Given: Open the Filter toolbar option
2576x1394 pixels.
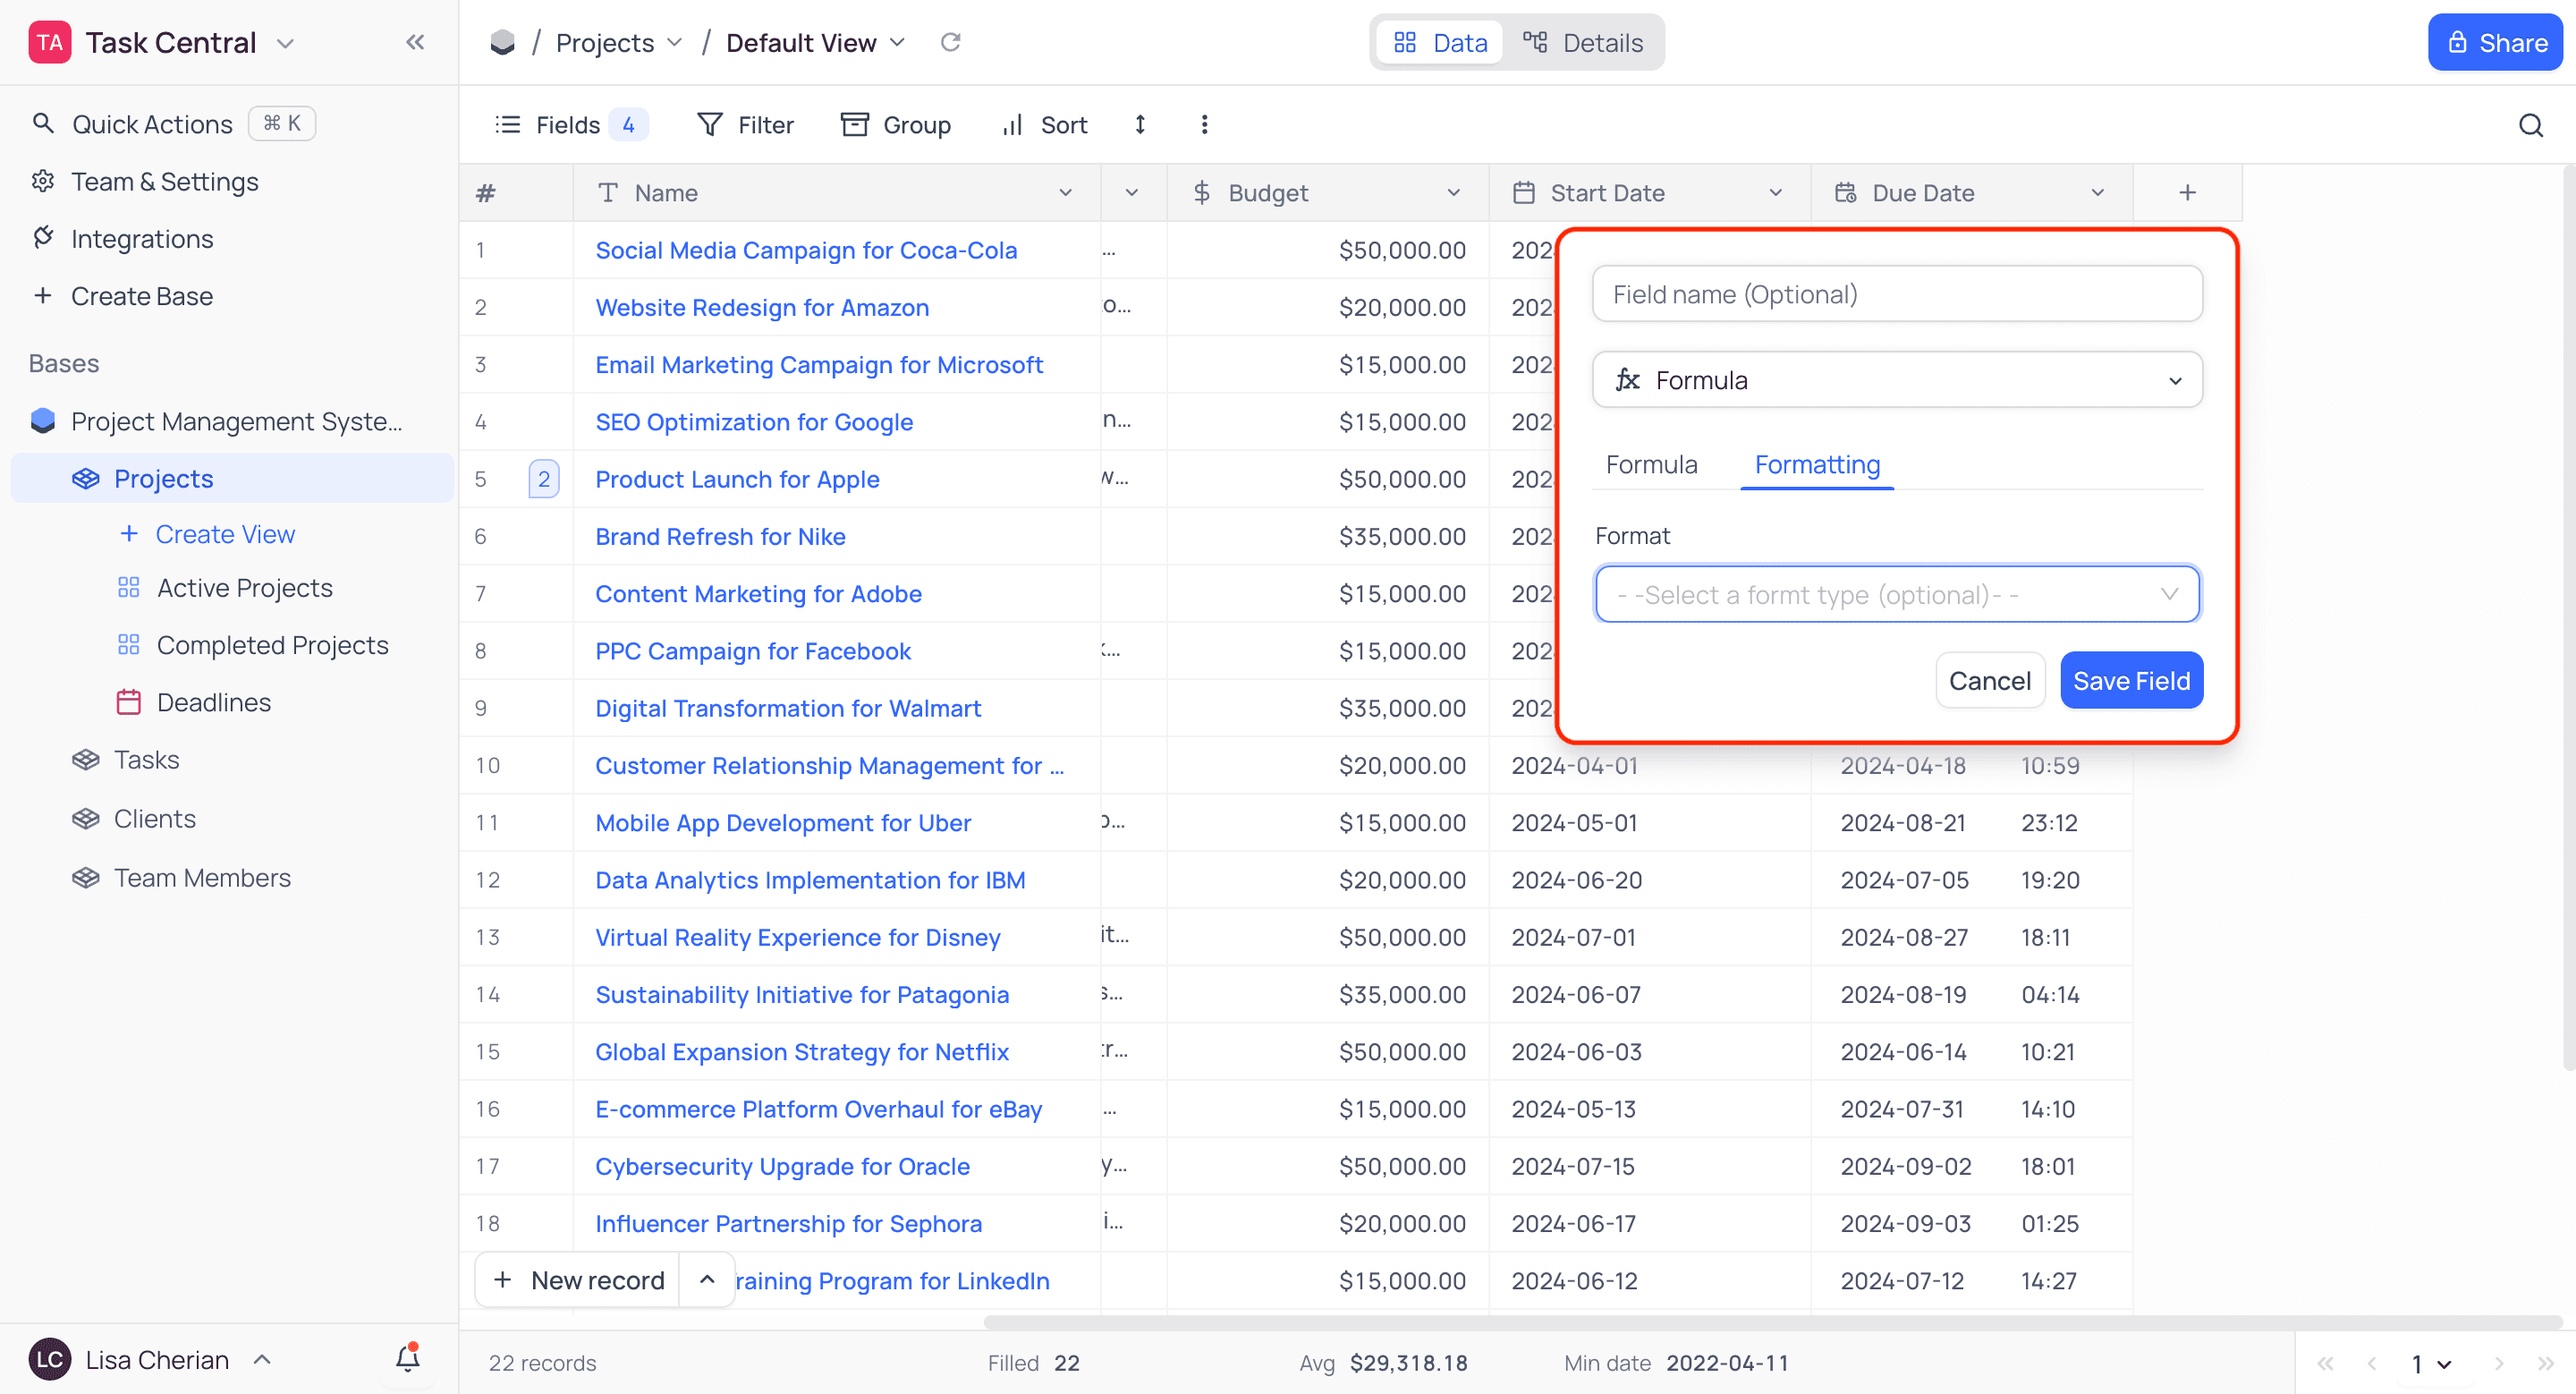Looking at the screenshot, I should click(x=745, y=125).
